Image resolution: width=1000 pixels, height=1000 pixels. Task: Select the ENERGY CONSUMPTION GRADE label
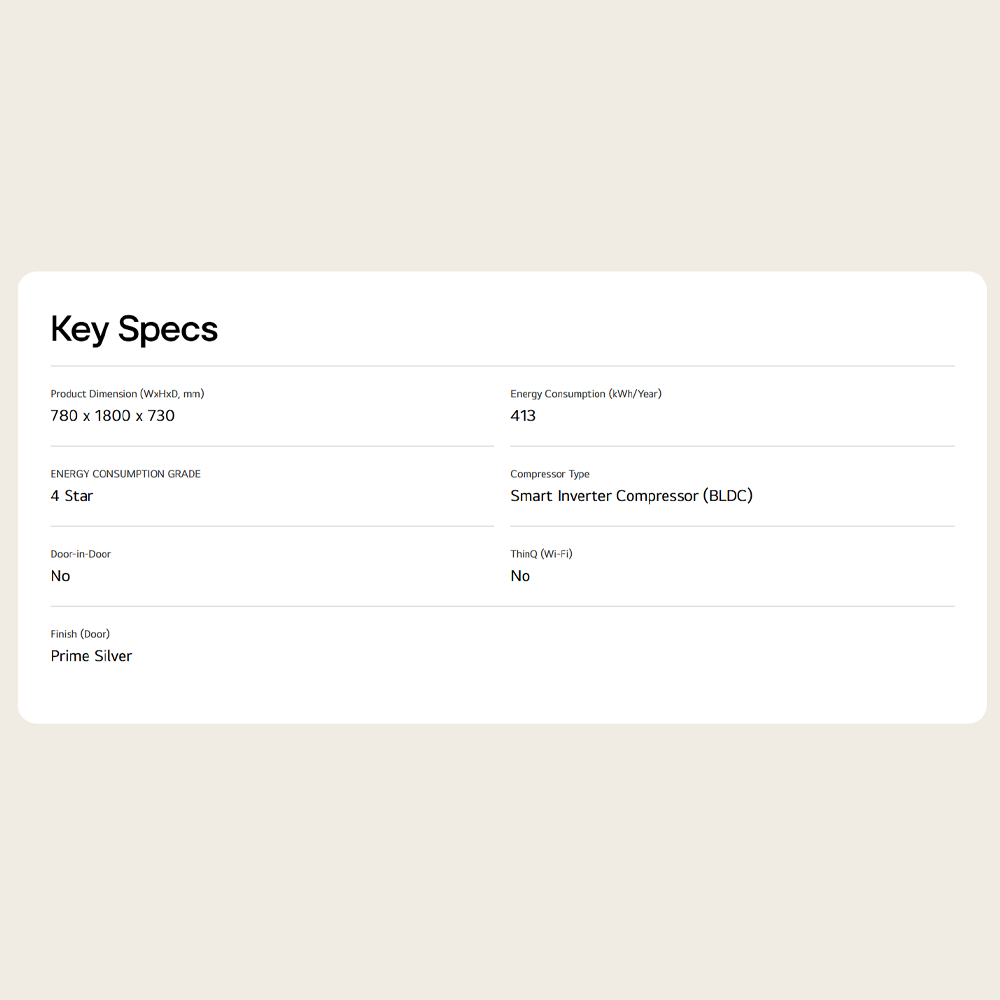click(125, 474)
